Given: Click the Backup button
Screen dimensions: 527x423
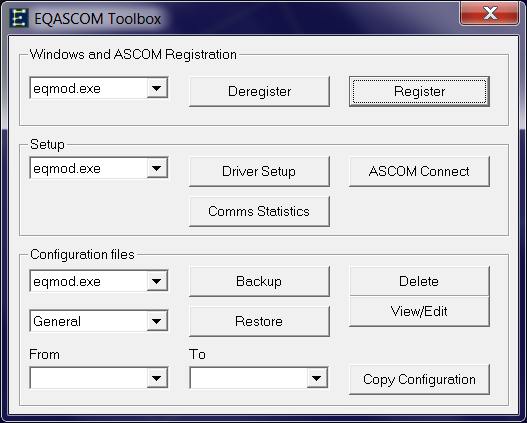Looking at the screenshot, I should 259,282.
